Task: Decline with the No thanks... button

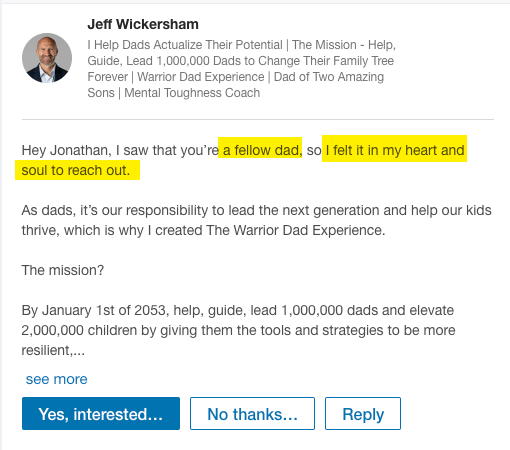Action: (x=252, y=414)
